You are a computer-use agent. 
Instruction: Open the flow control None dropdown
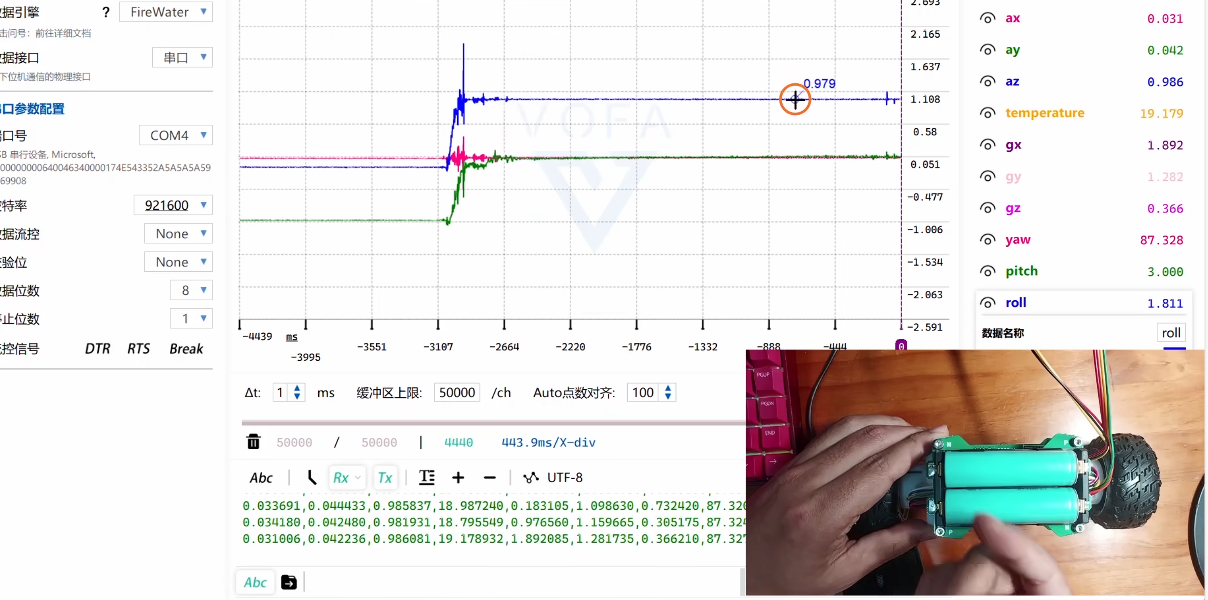coord(179,233)
